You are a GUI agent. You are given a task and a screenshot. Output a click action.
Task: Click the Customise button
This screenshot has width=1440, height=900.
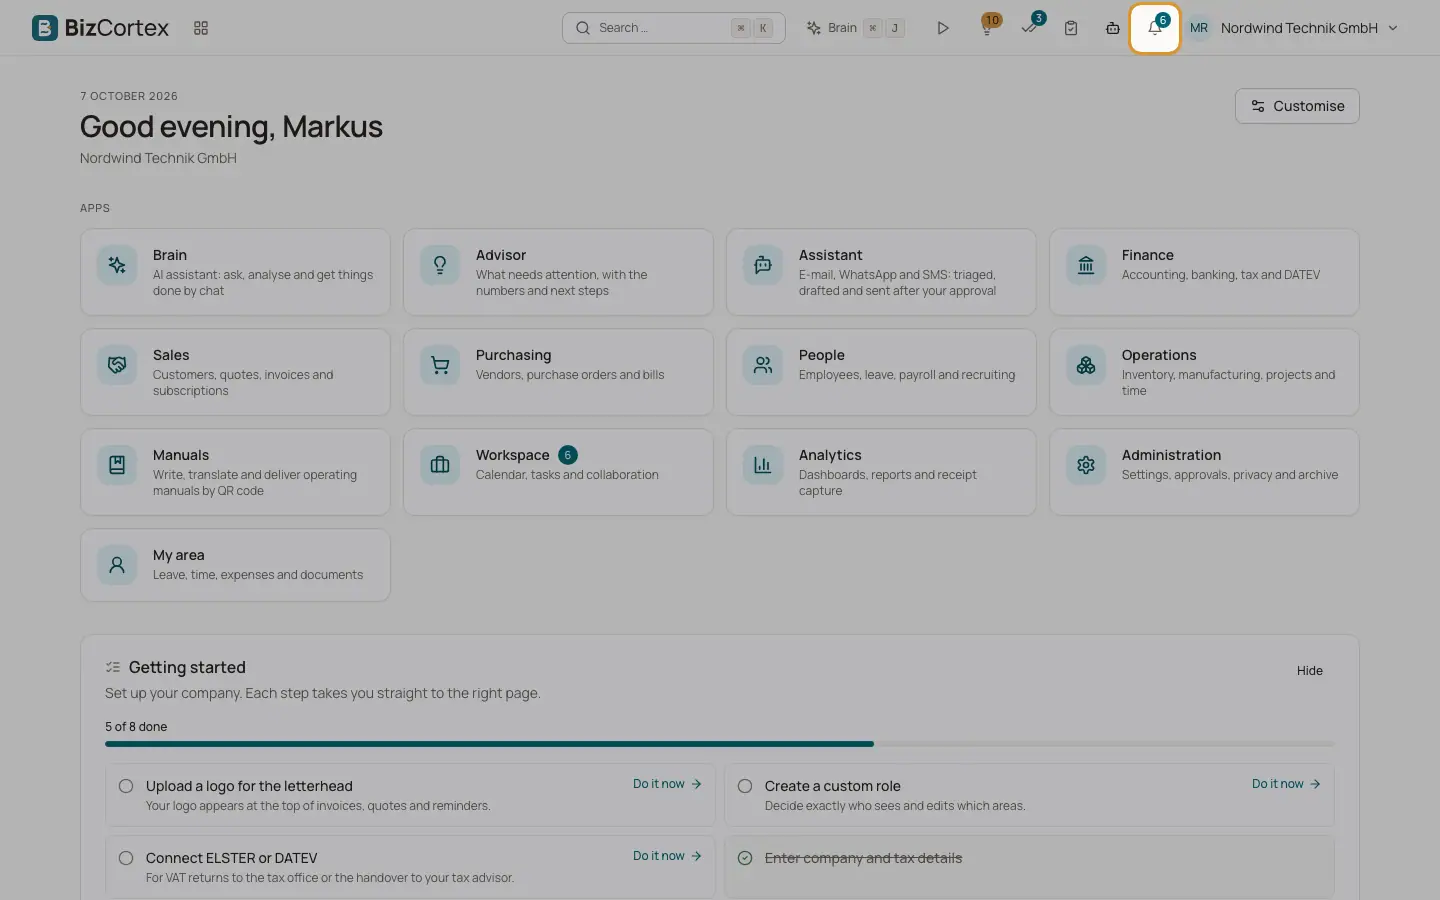click(1297, 106)
